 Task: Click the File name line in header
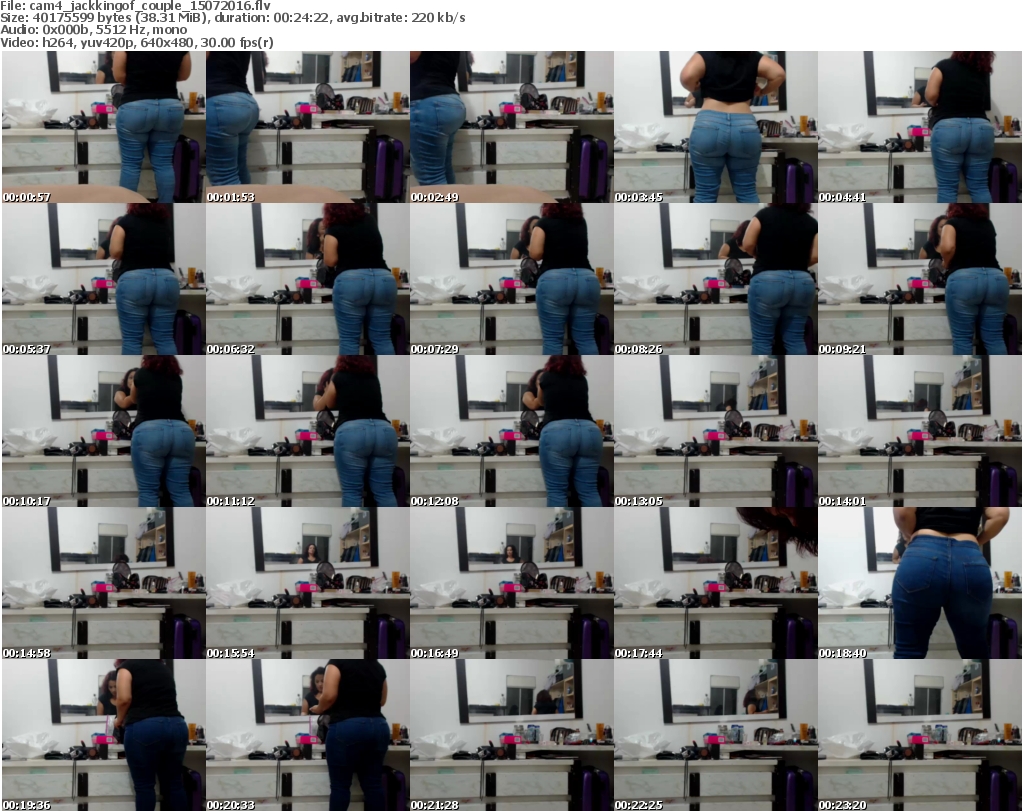click(x=136, y=6)
